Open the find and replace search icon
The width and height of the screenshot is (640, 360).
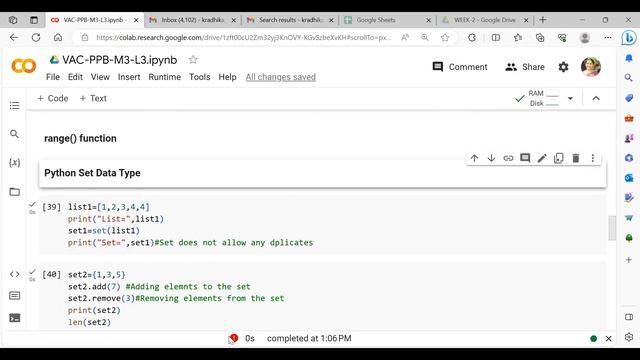[14, 134]
